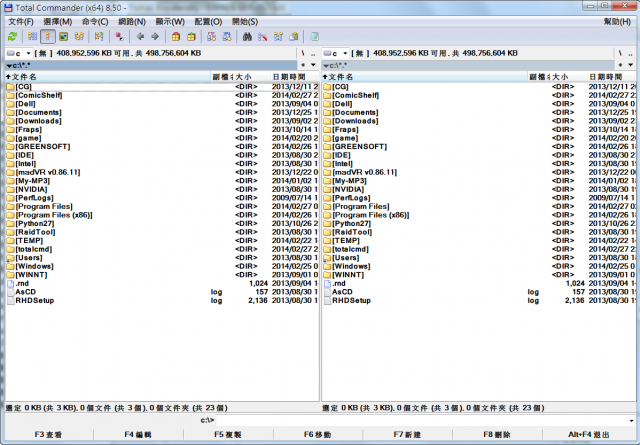Click the Pack files toolbar icon
The height and width of the screenshot is (445, 640).
[x=176, y=37]
